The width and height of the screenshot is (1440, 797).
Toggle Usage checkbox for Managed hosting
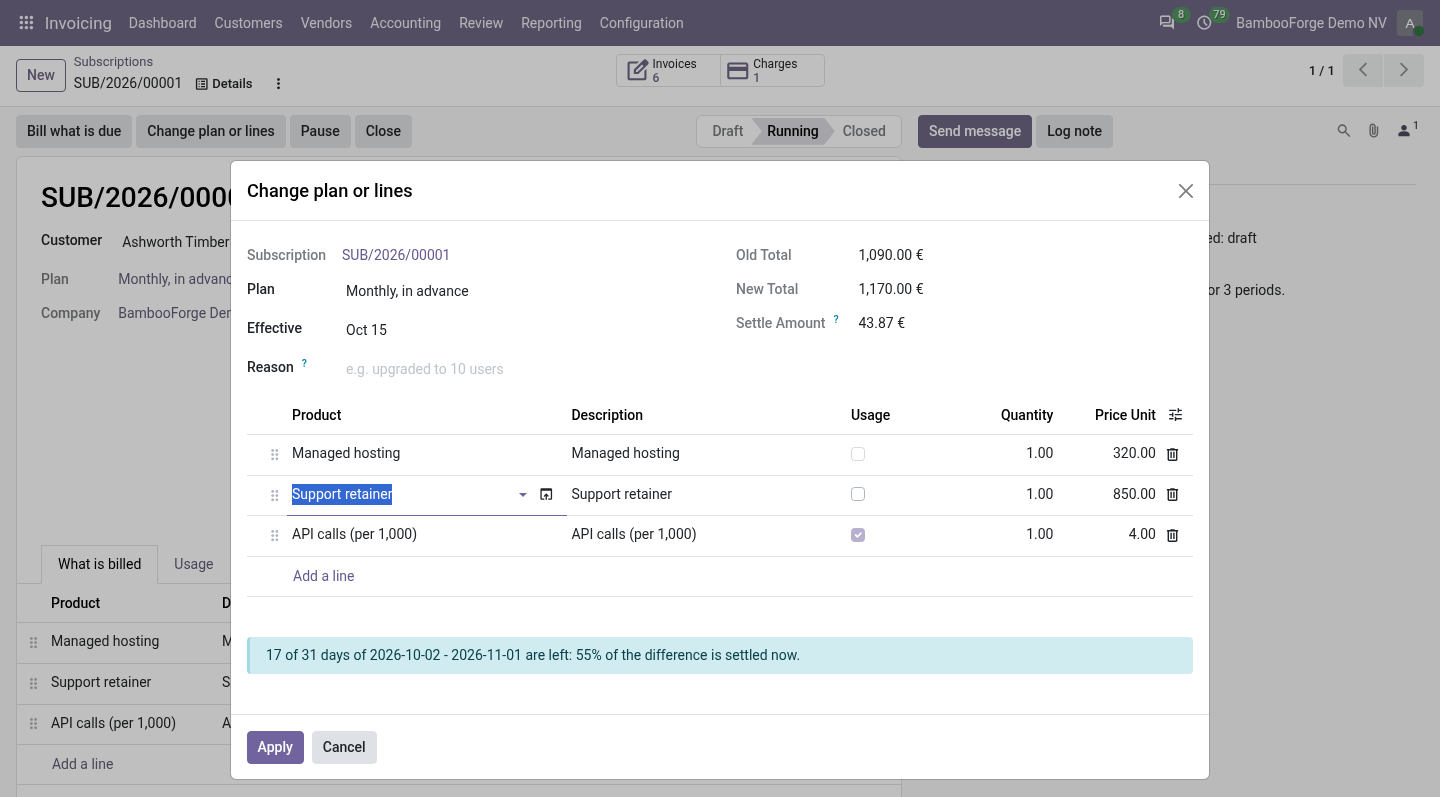pos(858,454)
